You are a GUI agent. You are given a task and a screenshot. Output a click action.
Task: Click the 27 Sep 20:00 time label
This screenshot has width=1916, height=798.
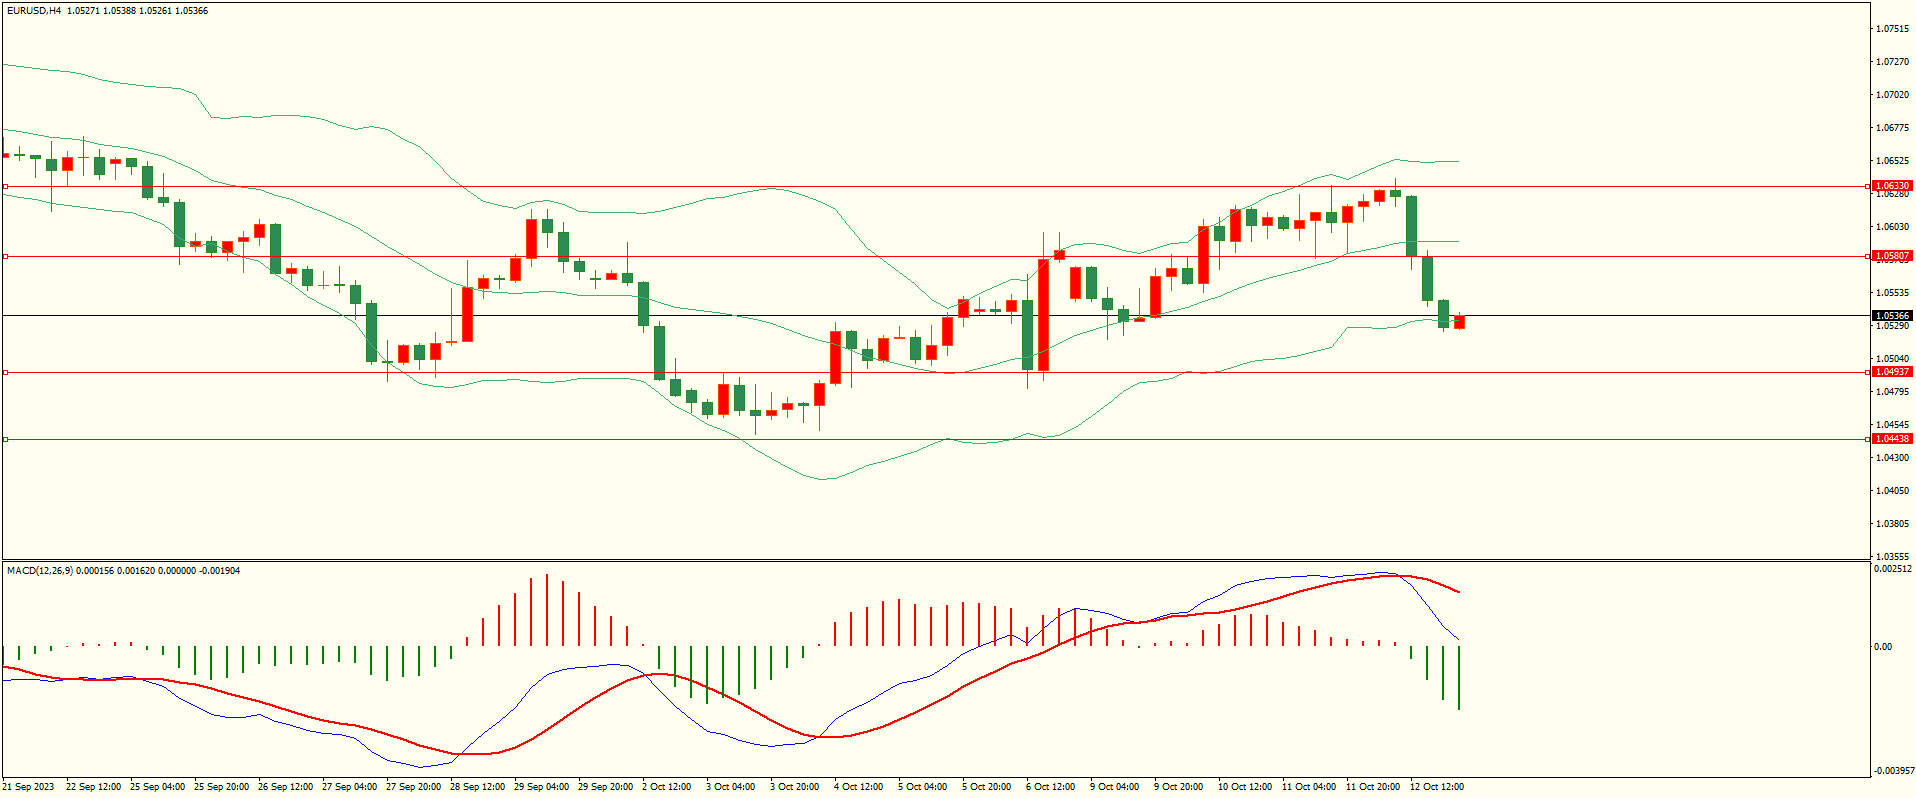tap(414, 787)
